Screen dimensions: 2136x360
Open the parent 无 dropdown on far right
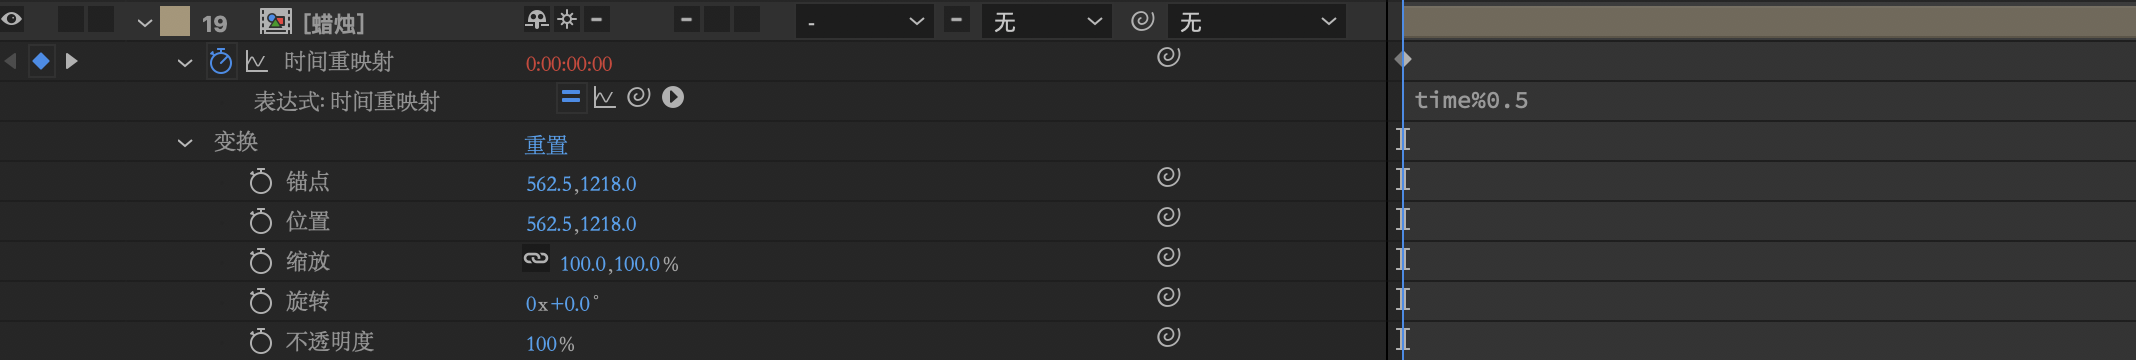1257,21
